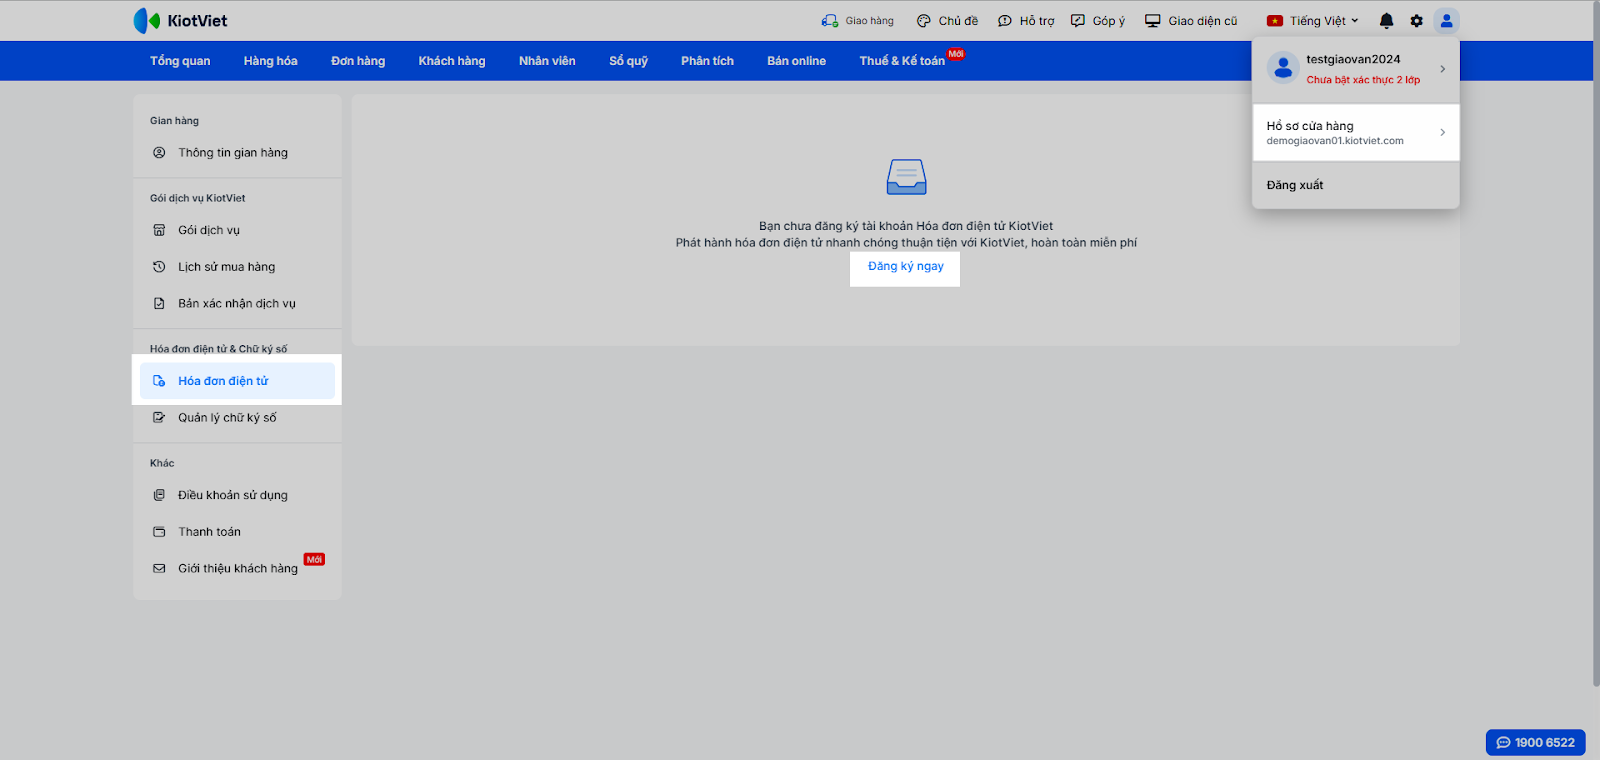Open the Nhân viên menu
The image size is (1600, 760).
tap(547, 61)
